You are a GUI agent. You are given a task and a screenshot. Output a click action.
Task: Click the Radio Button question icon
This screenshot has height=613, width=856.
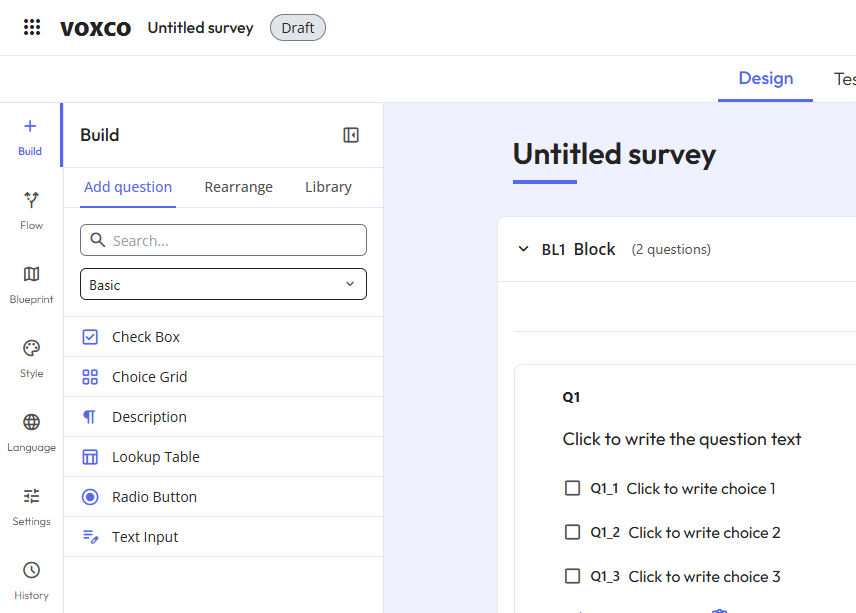pos(90,497)
